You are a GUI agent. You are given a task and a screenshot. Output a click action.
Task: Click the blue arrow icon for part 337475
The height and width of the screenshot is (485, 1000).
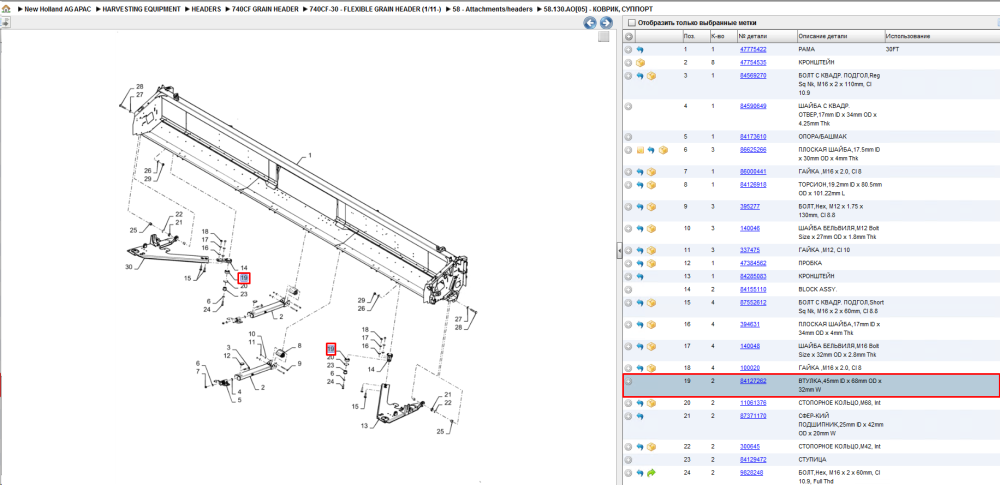[640, 250]
